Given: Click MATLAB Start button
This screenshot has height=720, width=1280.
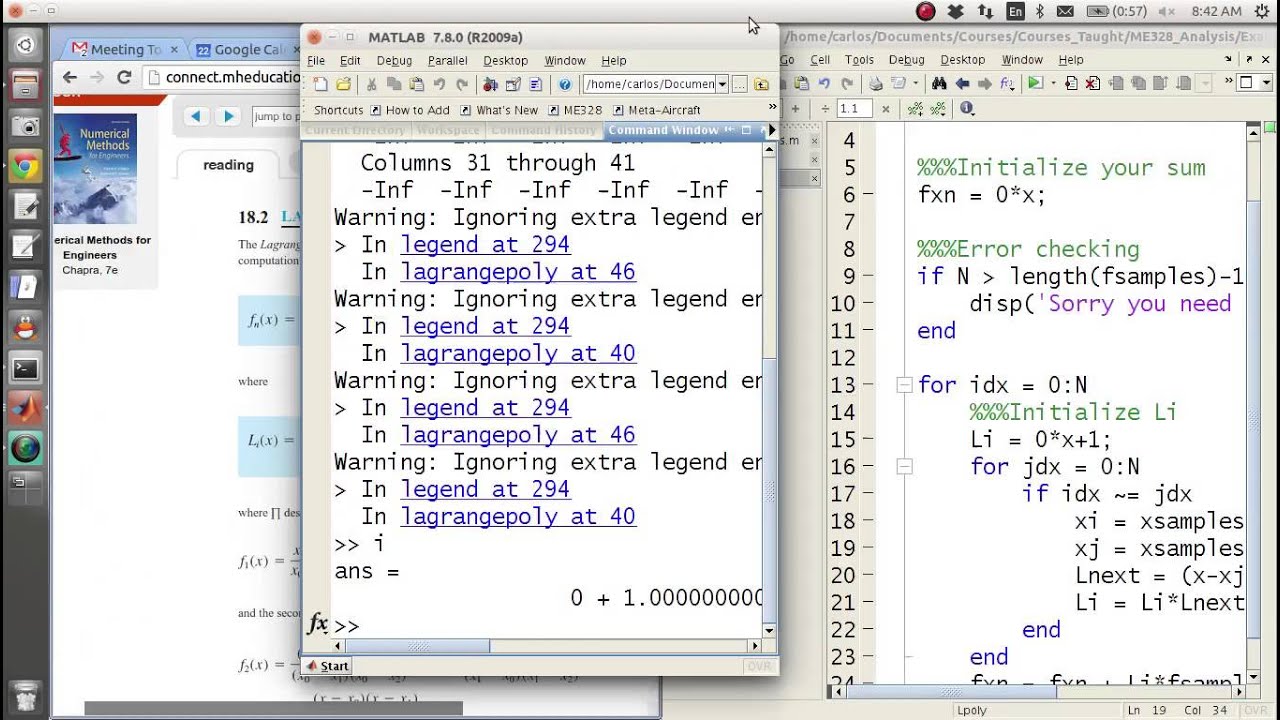Looking at the screenshot, I should point(328,666).
